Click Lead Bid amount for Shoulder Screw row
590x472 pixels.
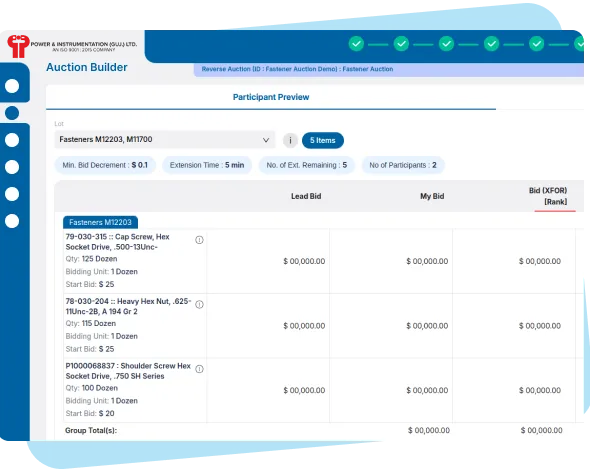click(x=304, y=390)
